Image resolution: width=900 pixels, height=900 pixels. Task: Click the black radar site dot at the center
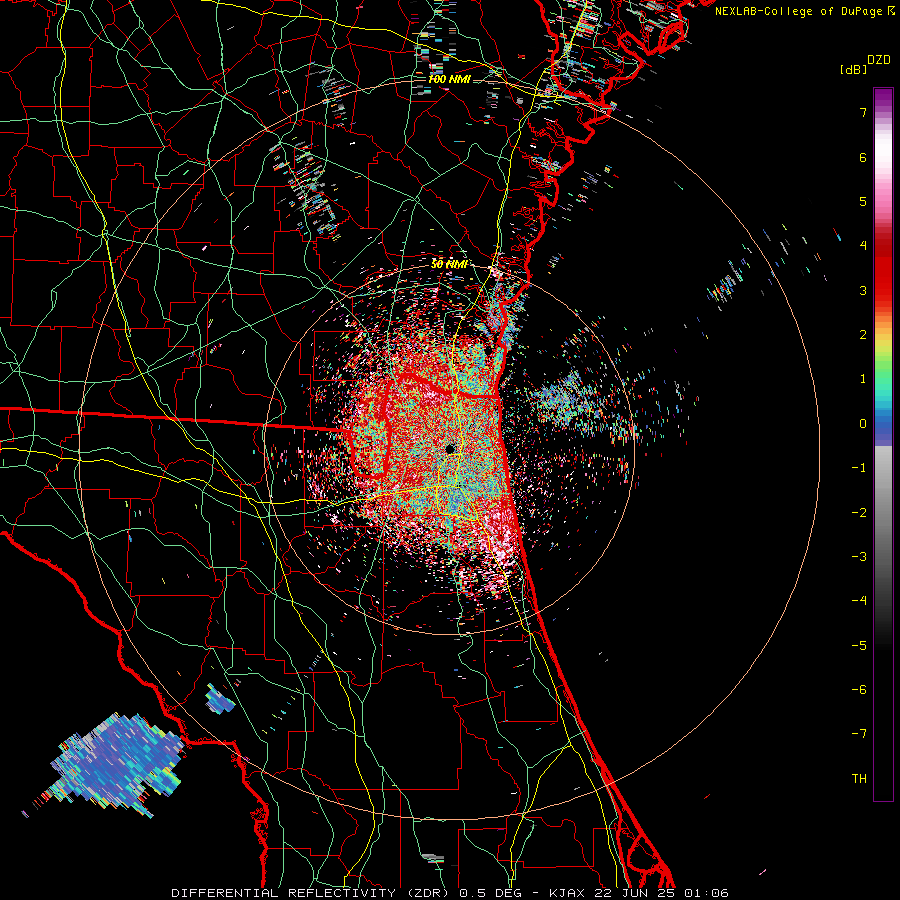pyautogui.click(x=450, y=449)
